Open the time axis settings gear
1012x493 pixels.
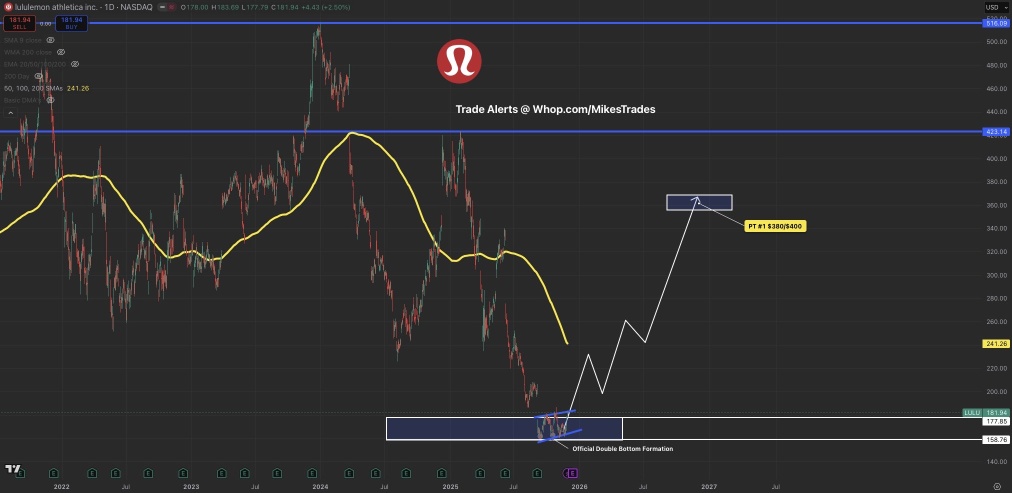997,485
